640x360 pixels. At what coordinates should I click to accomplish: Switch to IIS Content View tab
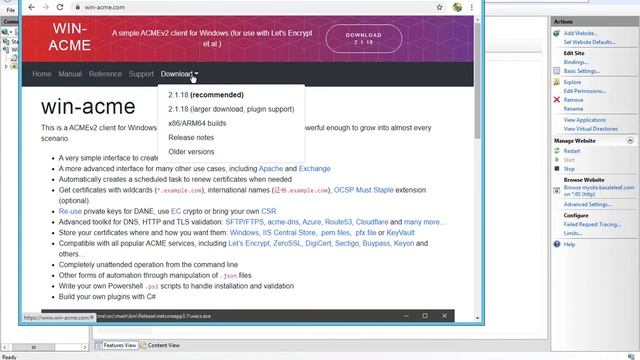160,345
